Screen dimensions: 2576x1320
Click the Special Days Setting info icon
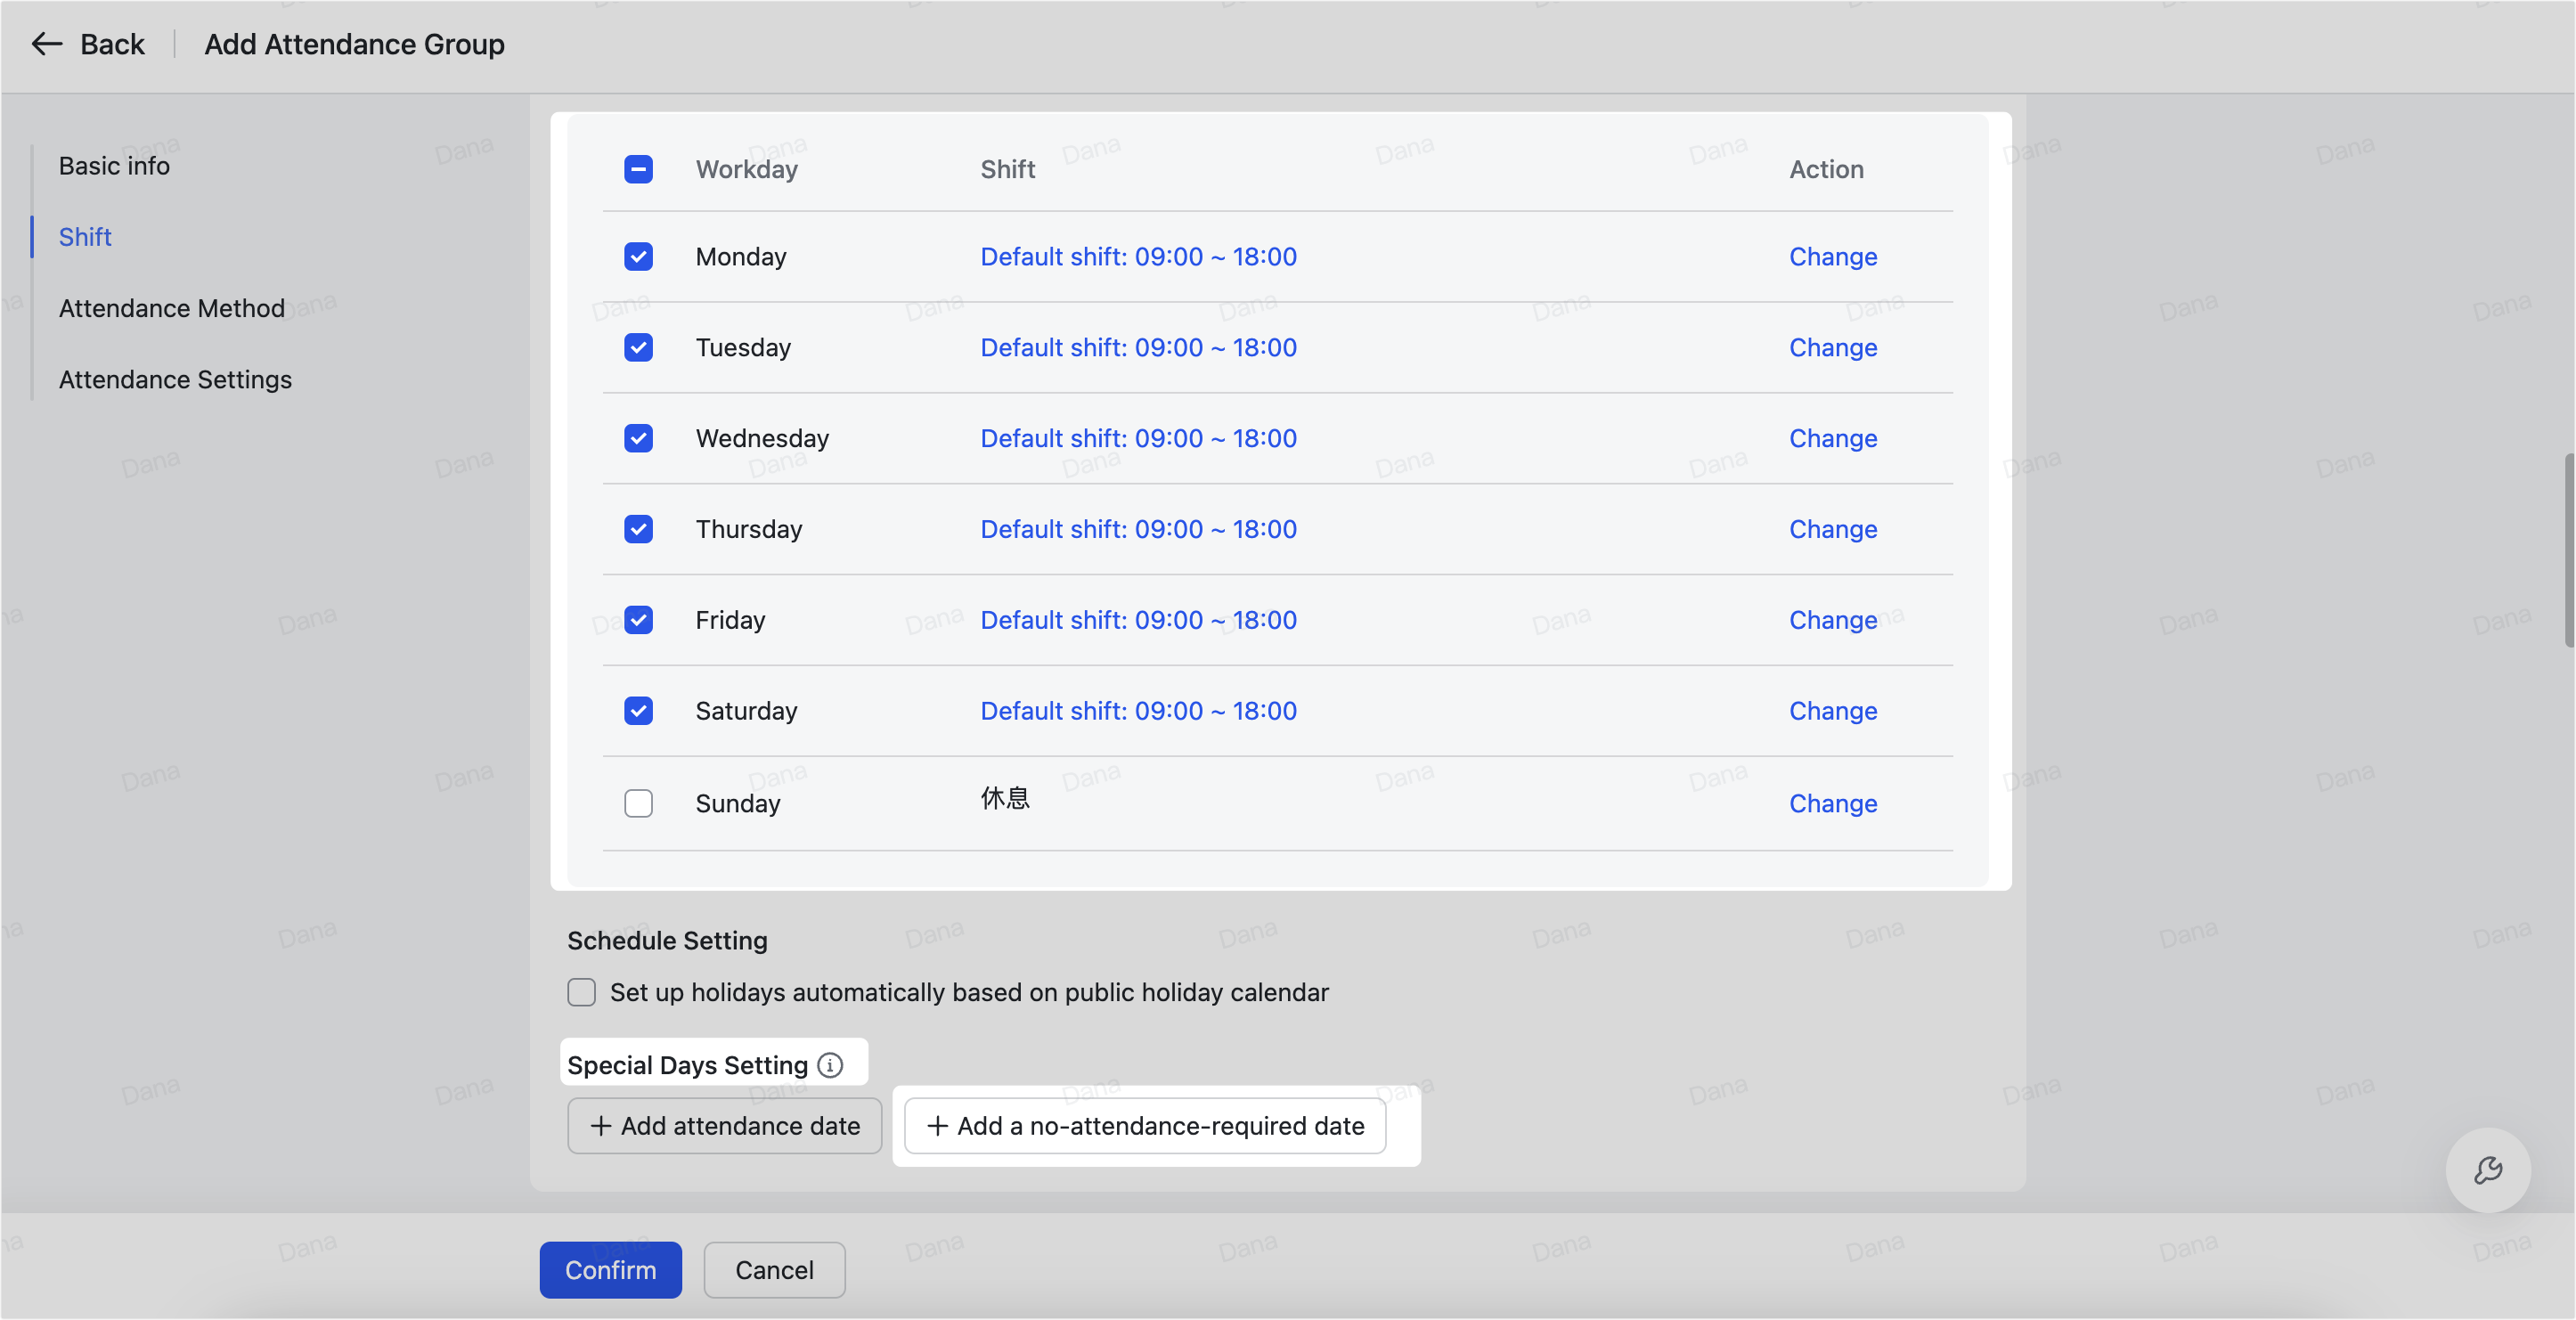830,1065
